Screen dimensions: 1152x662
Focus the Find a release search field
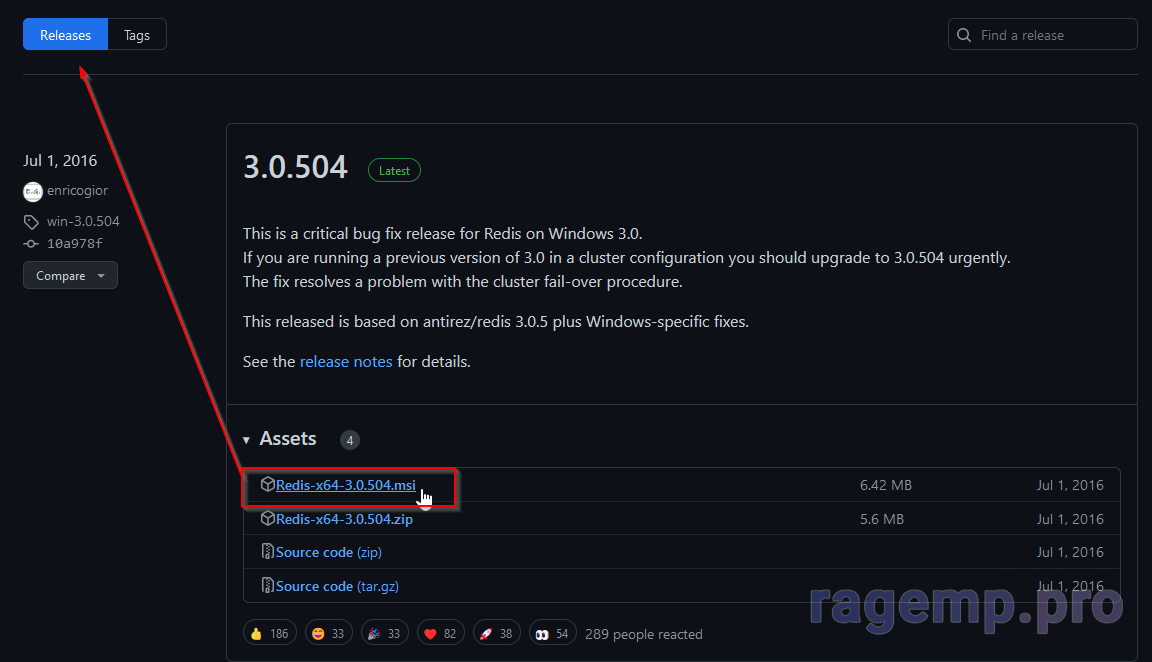[x=1043, y=35]
